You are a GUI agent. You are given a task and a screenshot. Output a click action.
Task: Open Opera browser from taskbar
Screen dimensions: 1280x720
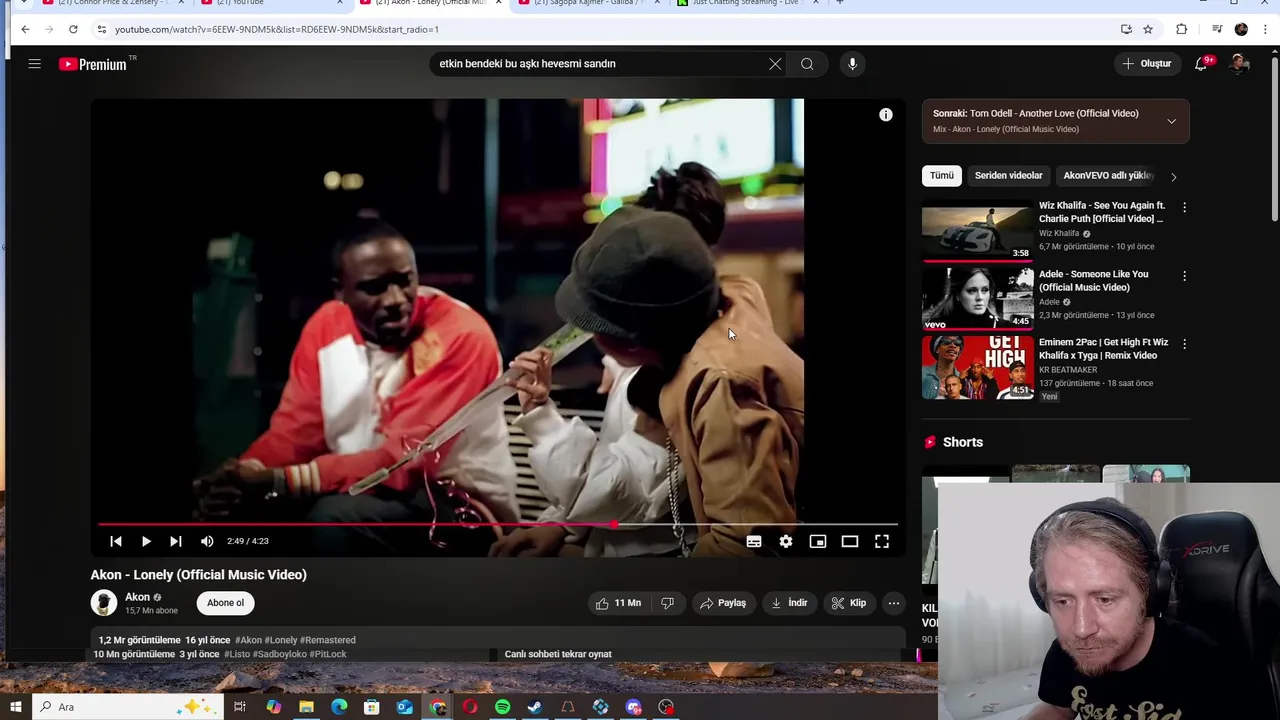[470, 707]
